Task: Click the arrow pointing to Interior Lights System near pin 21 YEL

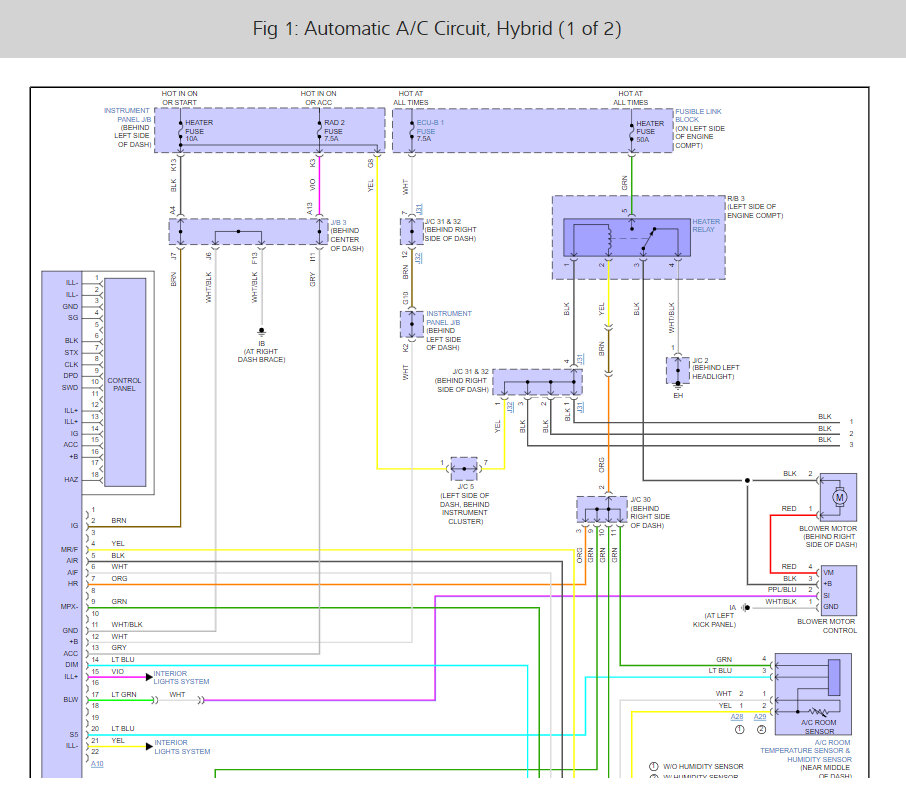Action: [149, 746]
